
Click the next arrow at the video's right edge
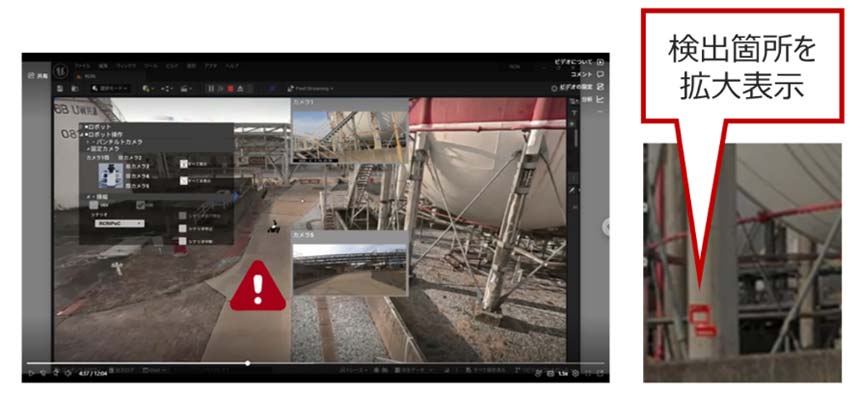pos(606,227)
